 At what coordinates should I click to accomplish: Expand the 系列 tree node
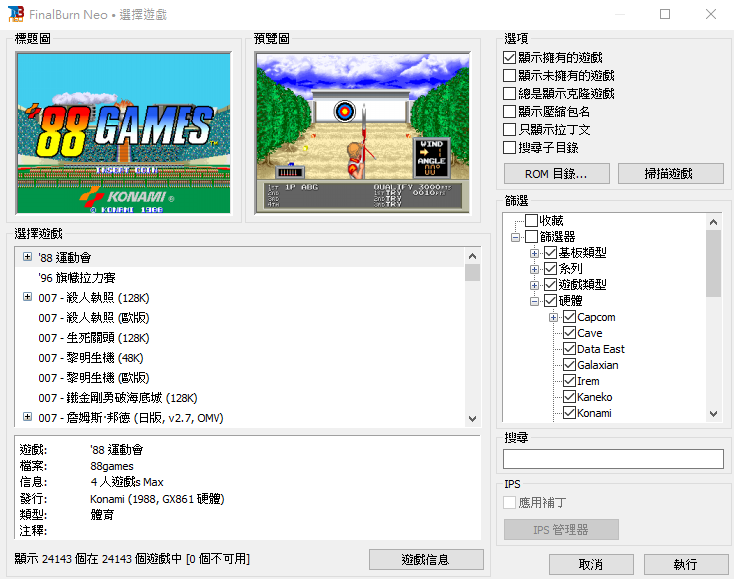[x=534, y=269]
